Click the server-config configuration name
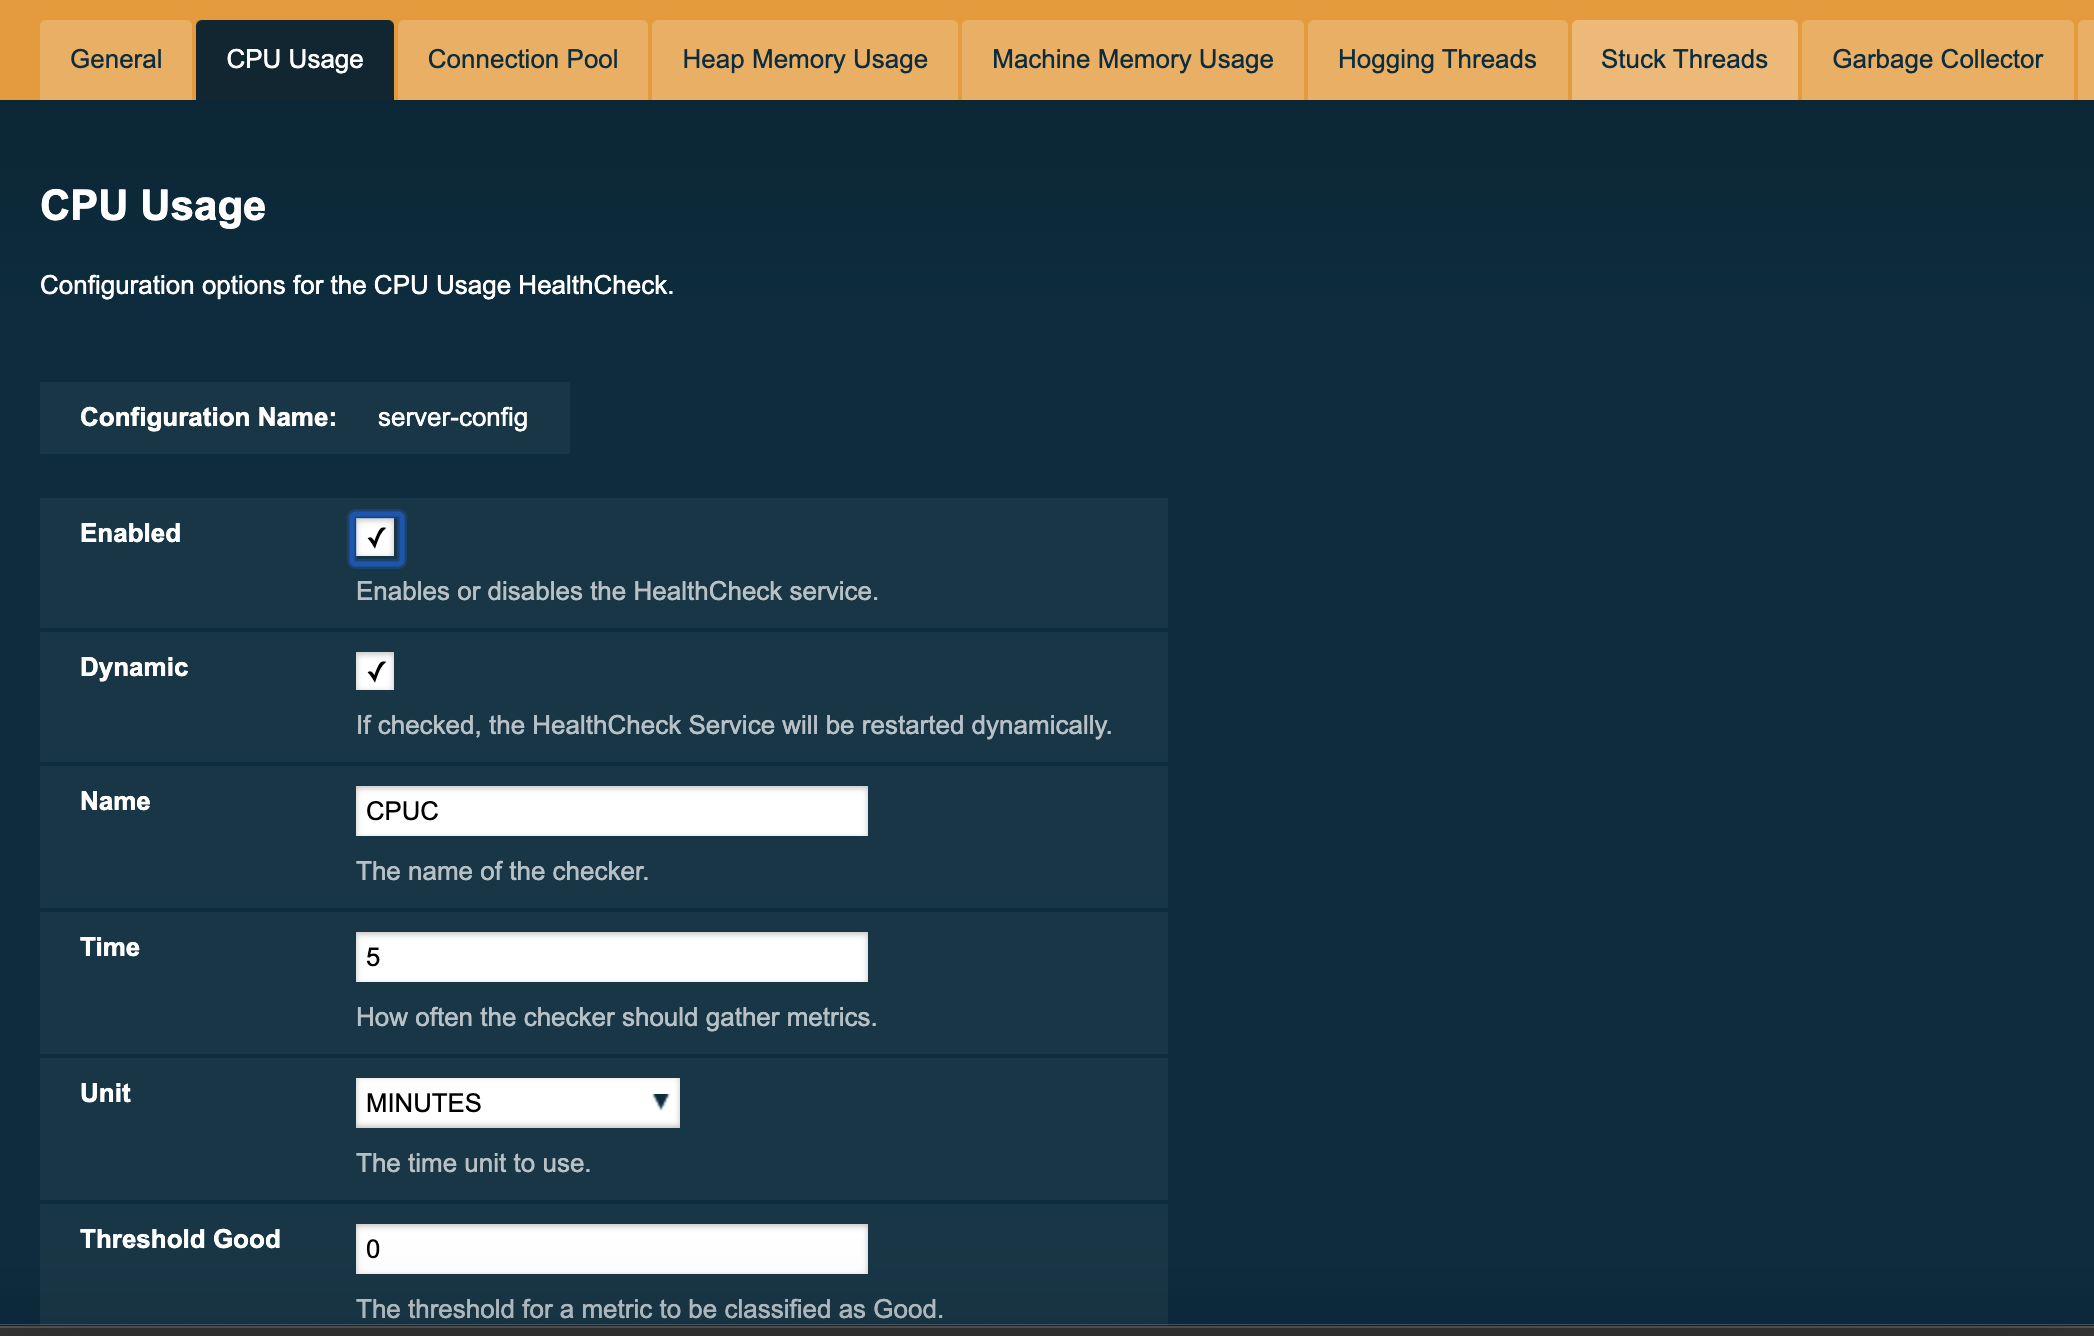Viewport: 2094px width, 1336px height. pyautogui.click(x=452, y=417)
